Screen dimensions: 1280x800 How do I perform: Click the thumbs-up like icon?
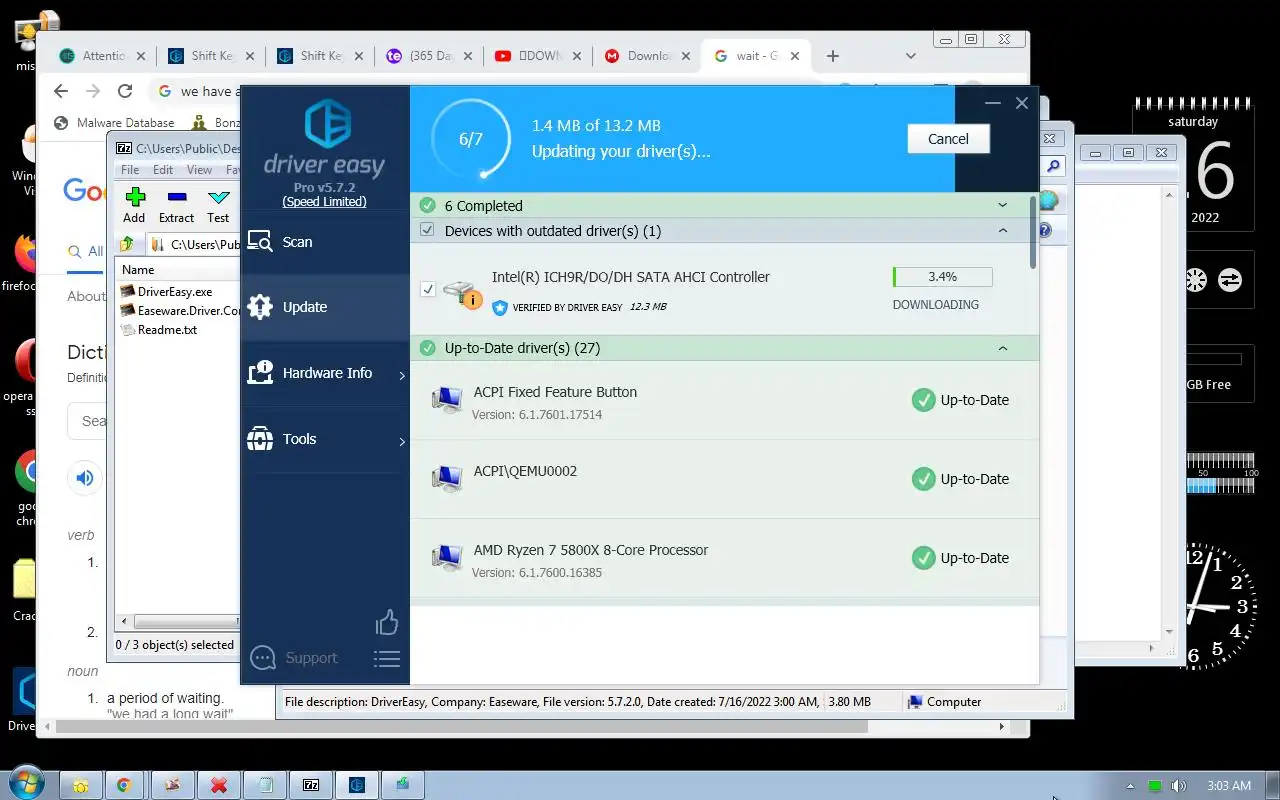coord(387,622)
